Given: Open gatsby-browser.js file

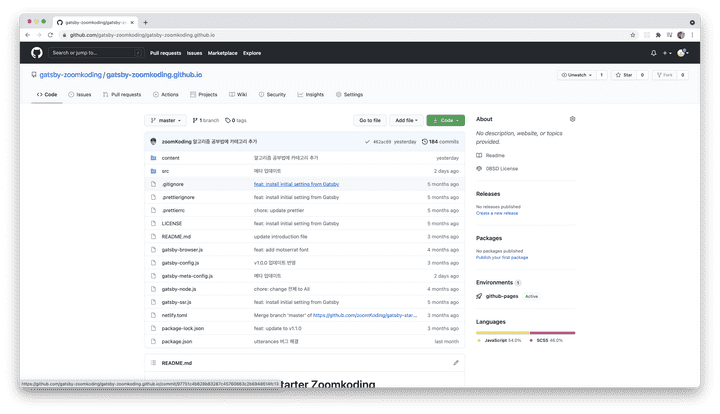Looking at the screenshot, I should click(182, 250).
